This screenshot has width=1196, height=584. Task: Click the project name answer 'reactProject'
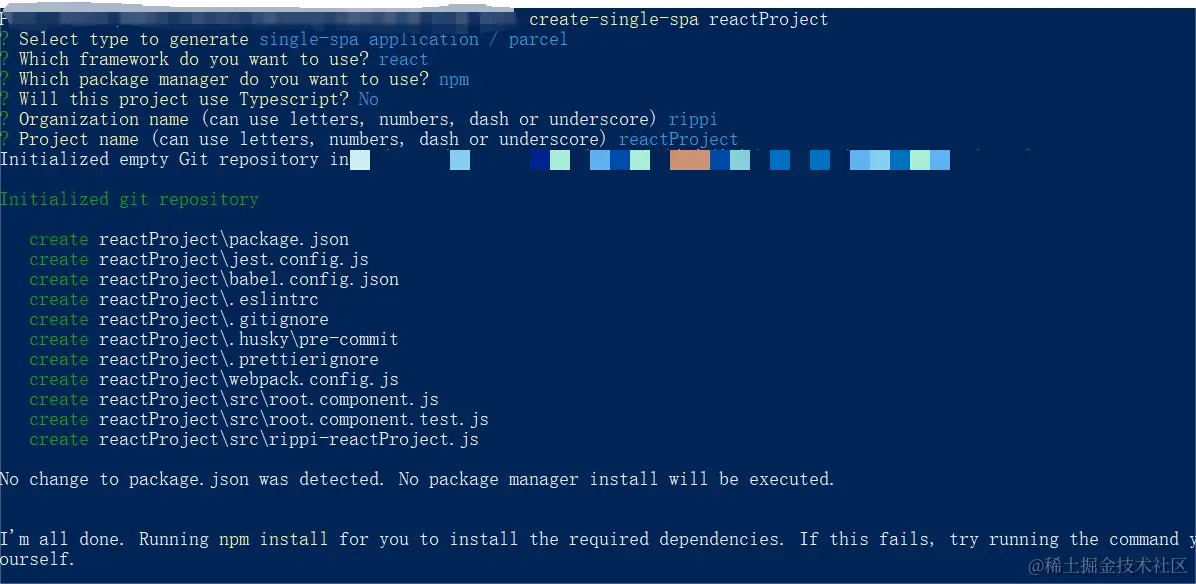678,140
